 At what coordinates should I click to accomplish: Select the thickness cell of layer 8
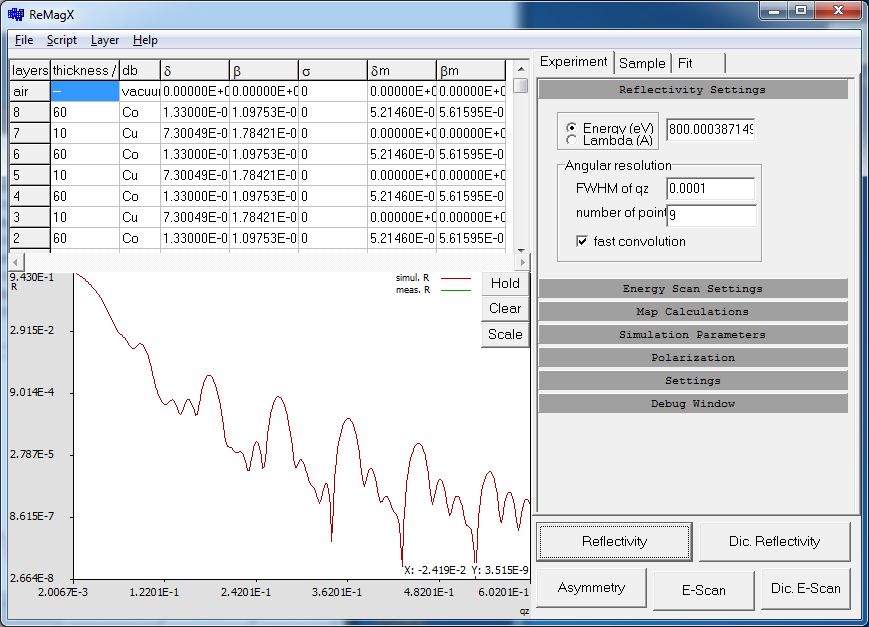click(84, 113)
